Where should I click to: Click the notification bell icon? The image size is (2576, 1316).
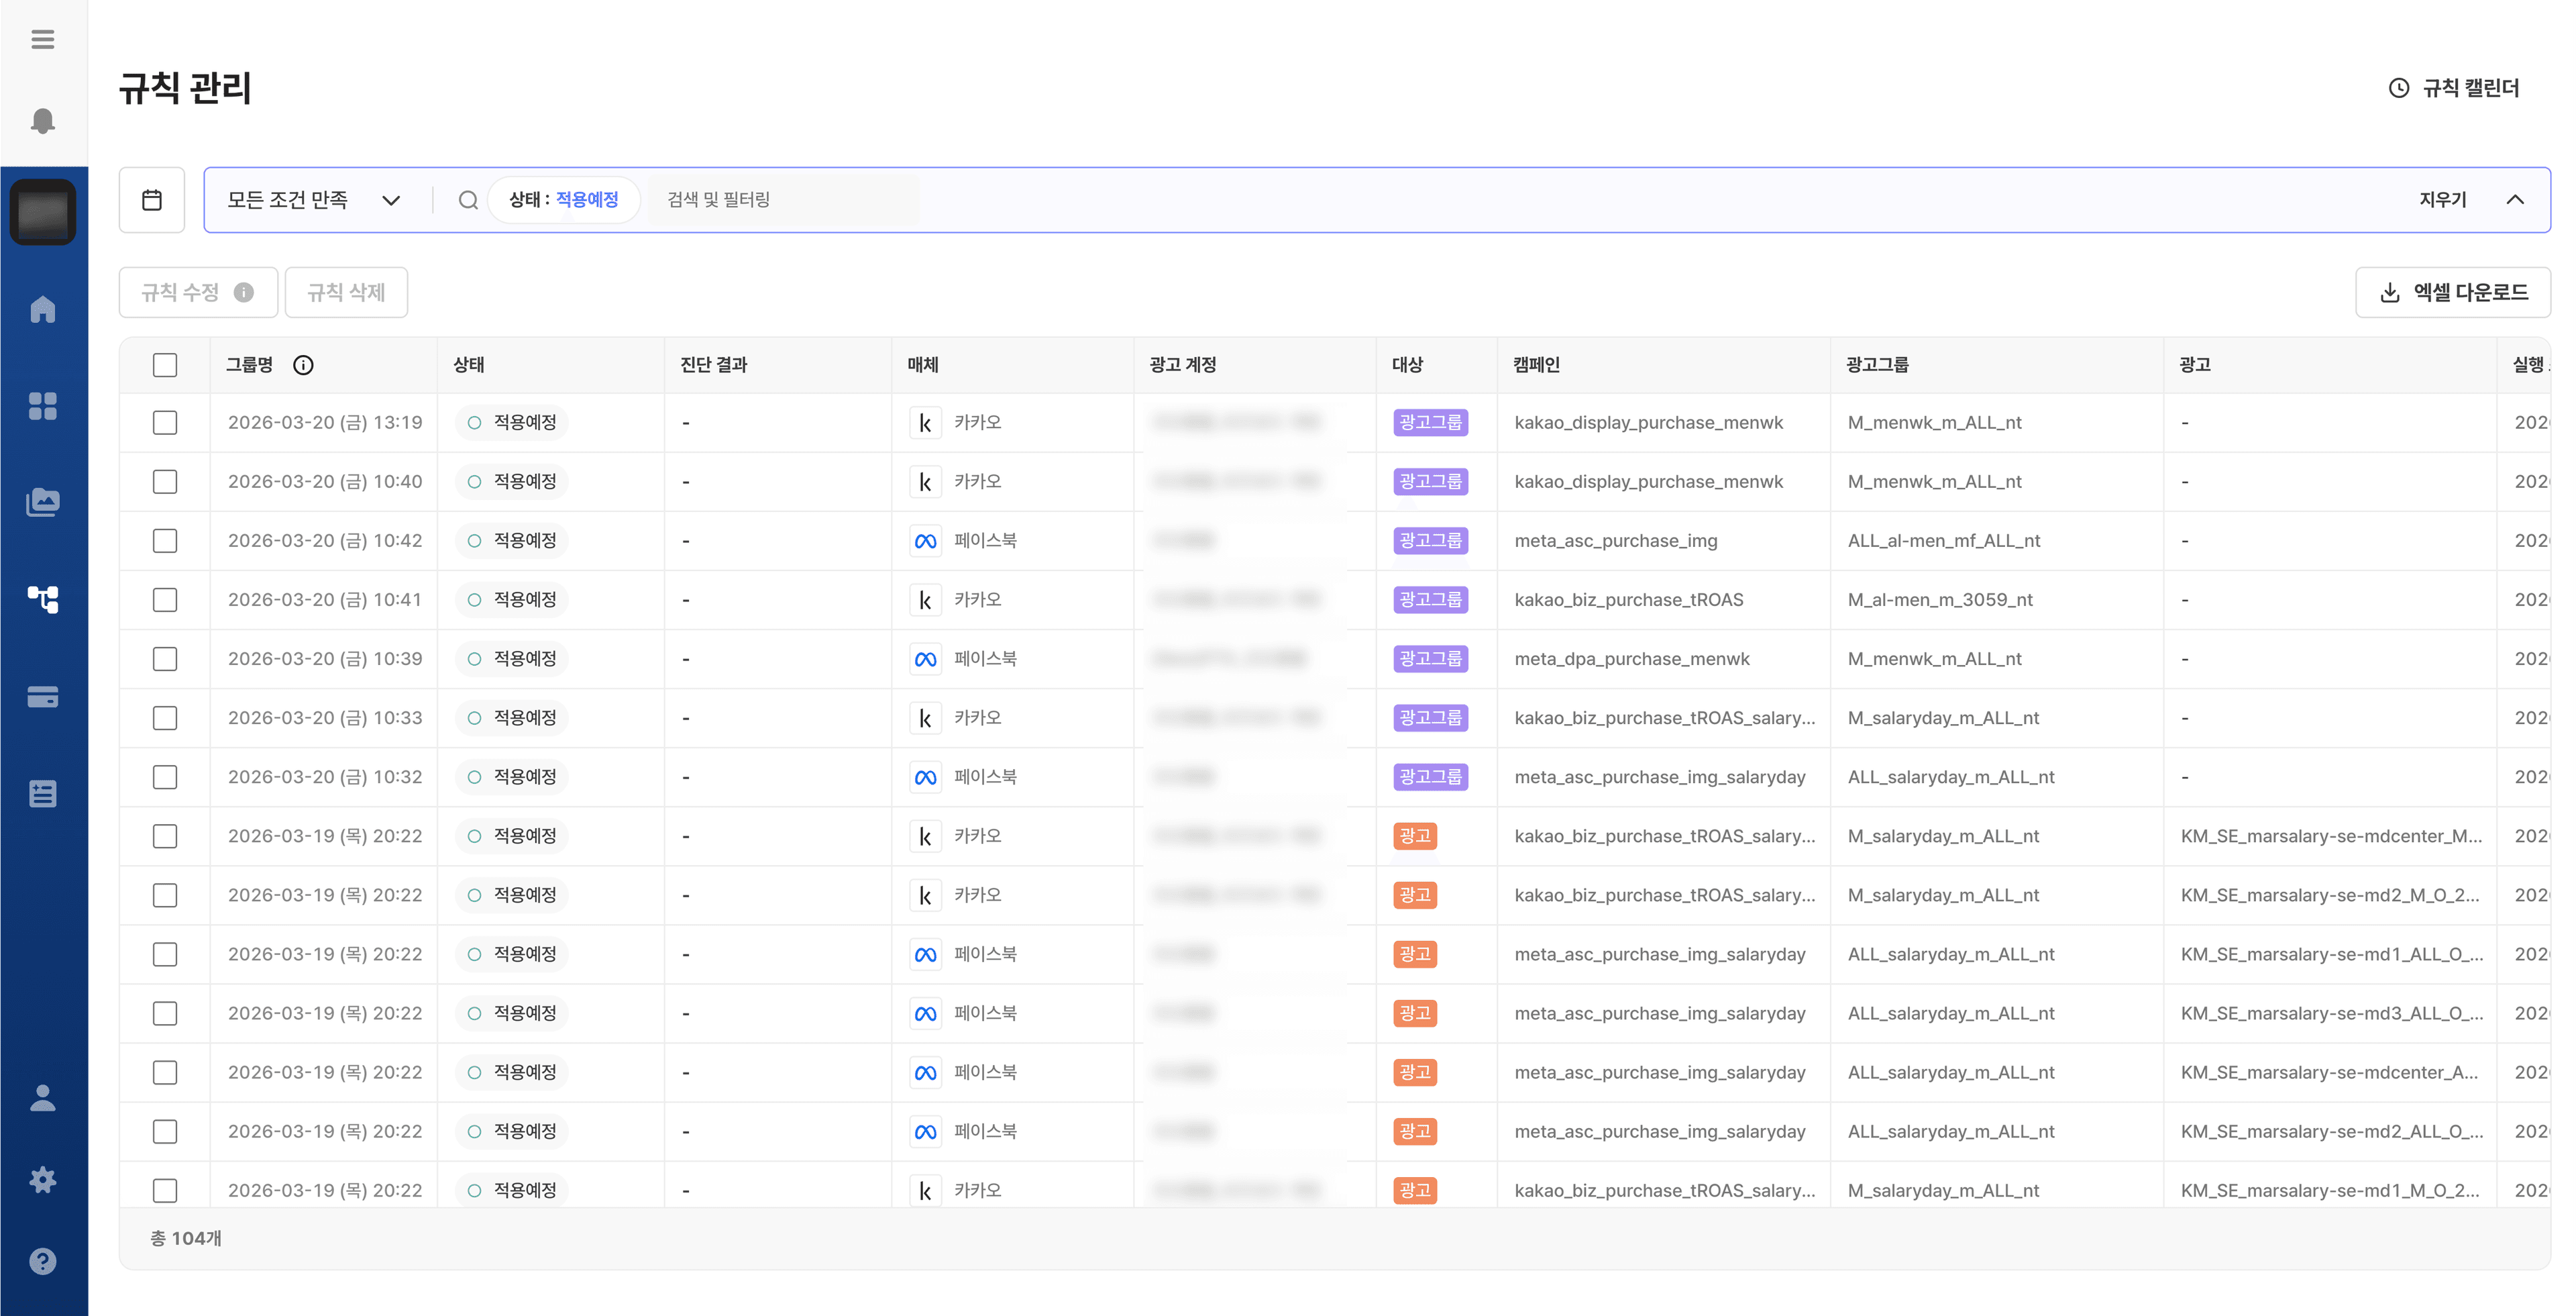tap(42, 121)
